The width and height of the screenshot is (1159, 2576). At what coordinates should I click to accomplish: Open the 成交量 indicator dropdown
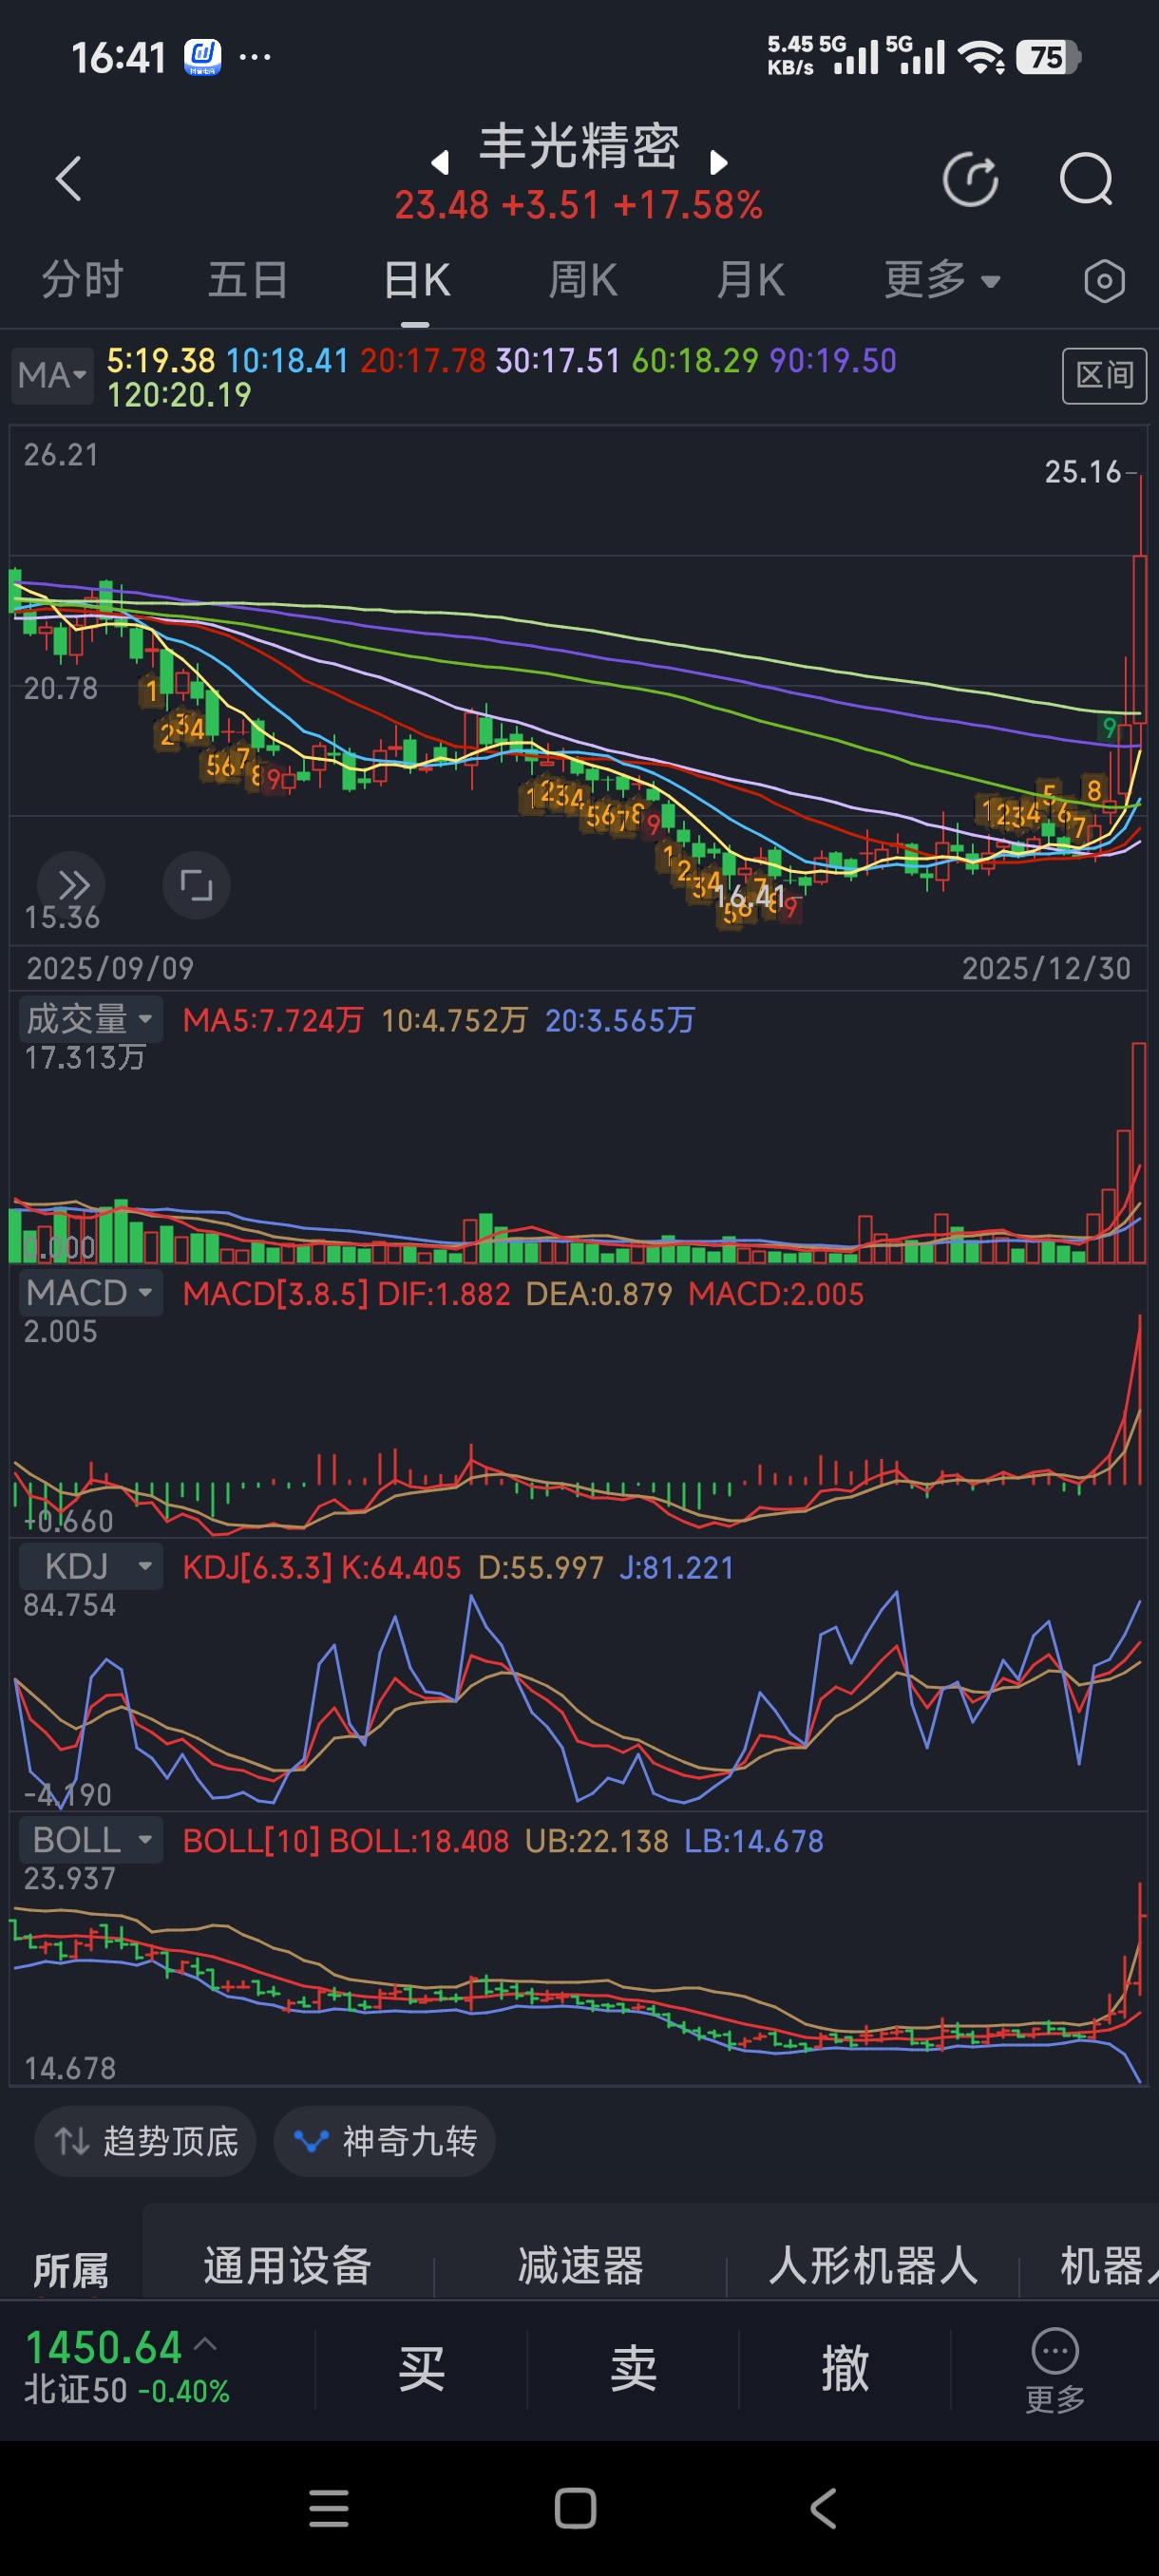tap(90, 1019)
